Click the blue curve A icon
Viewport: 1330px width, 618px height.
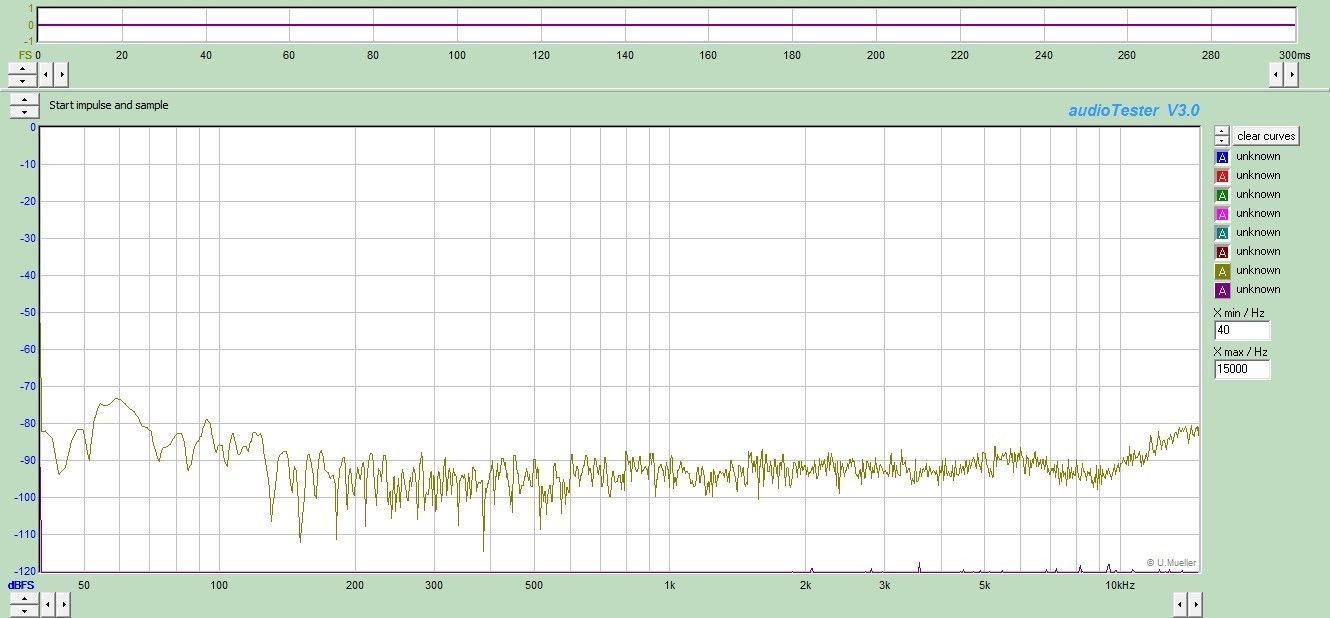tap(1222, 157)
